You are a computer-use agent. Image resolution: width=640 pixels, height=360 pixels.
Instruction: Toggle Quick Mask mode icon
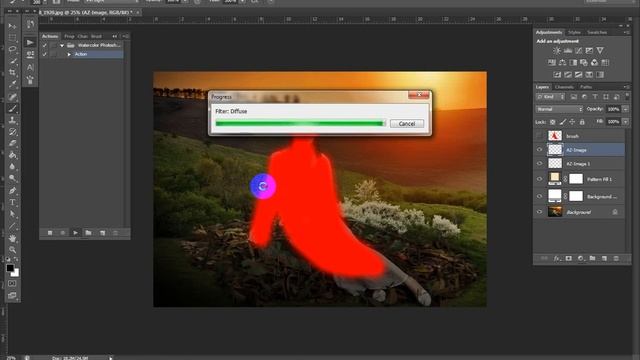[12, 284]
